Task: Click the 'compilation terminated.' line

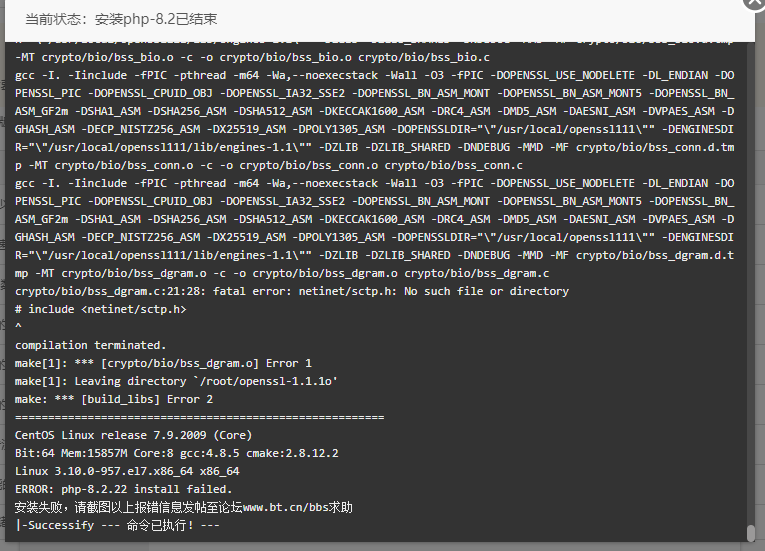Action: [90, 346]
